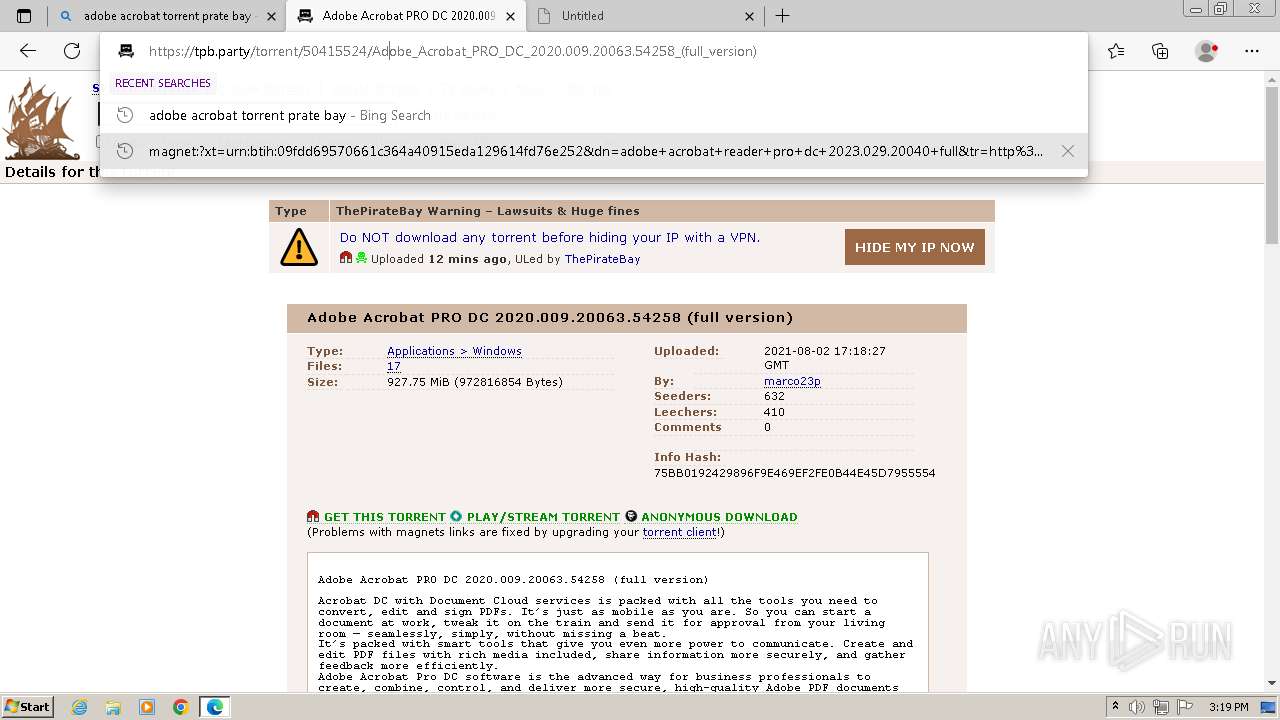Click the anonymous download globe icon

point(631,517)
